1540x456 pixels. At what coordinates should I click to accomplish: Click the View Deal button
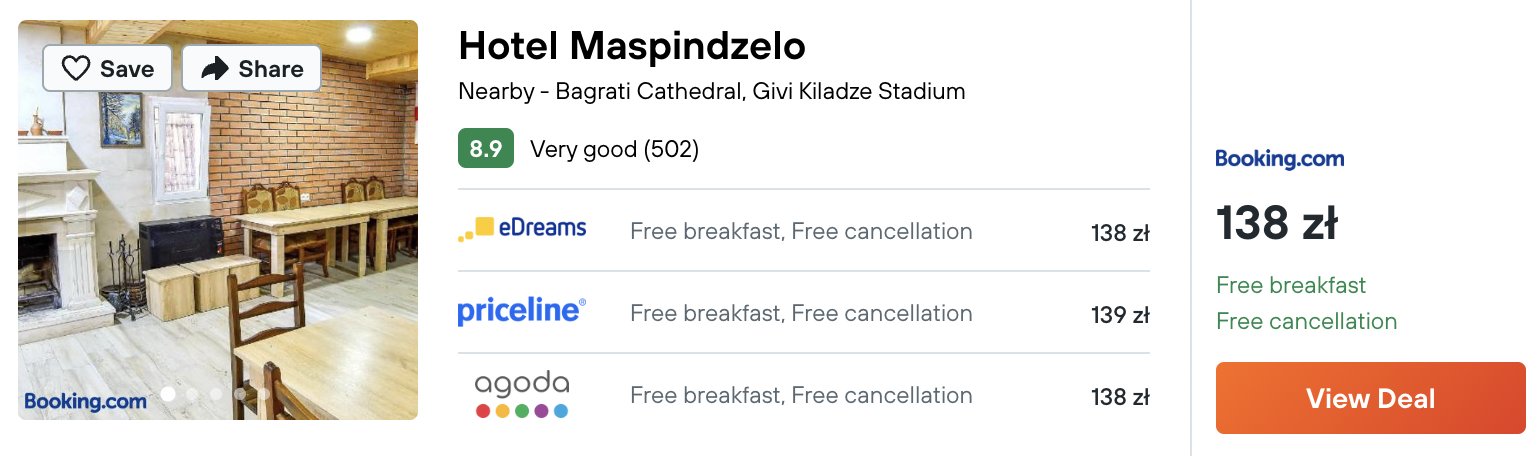coord(1371,398)
